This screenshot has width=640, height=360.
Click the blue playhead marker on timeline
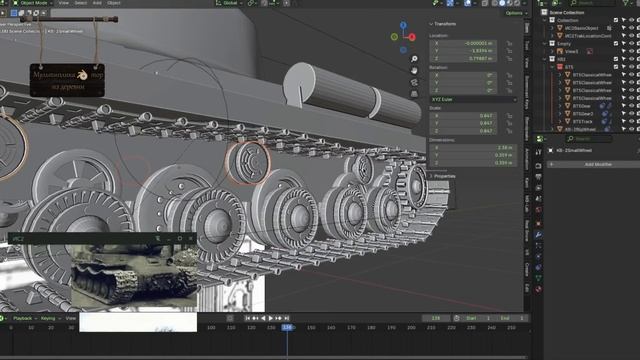287,327
